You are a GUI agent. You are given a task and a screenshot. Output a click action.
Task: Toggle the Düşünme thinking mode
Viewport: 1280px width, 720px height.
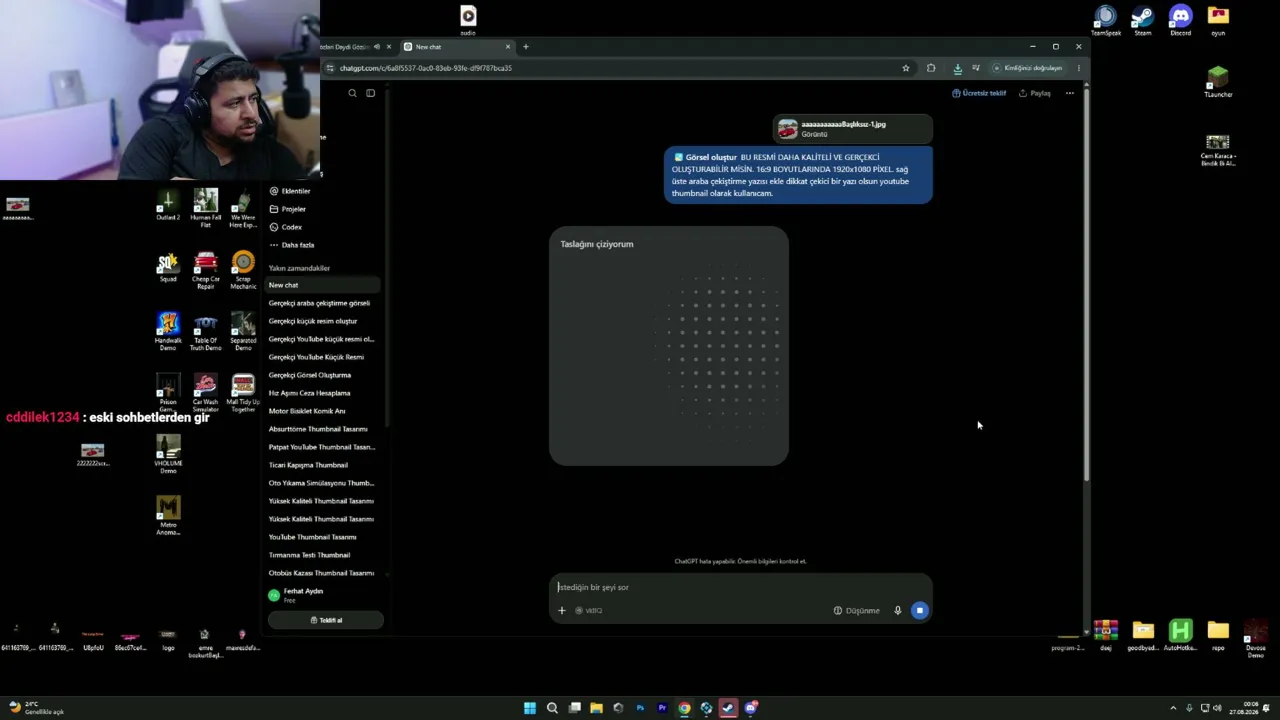click(857, 610)
